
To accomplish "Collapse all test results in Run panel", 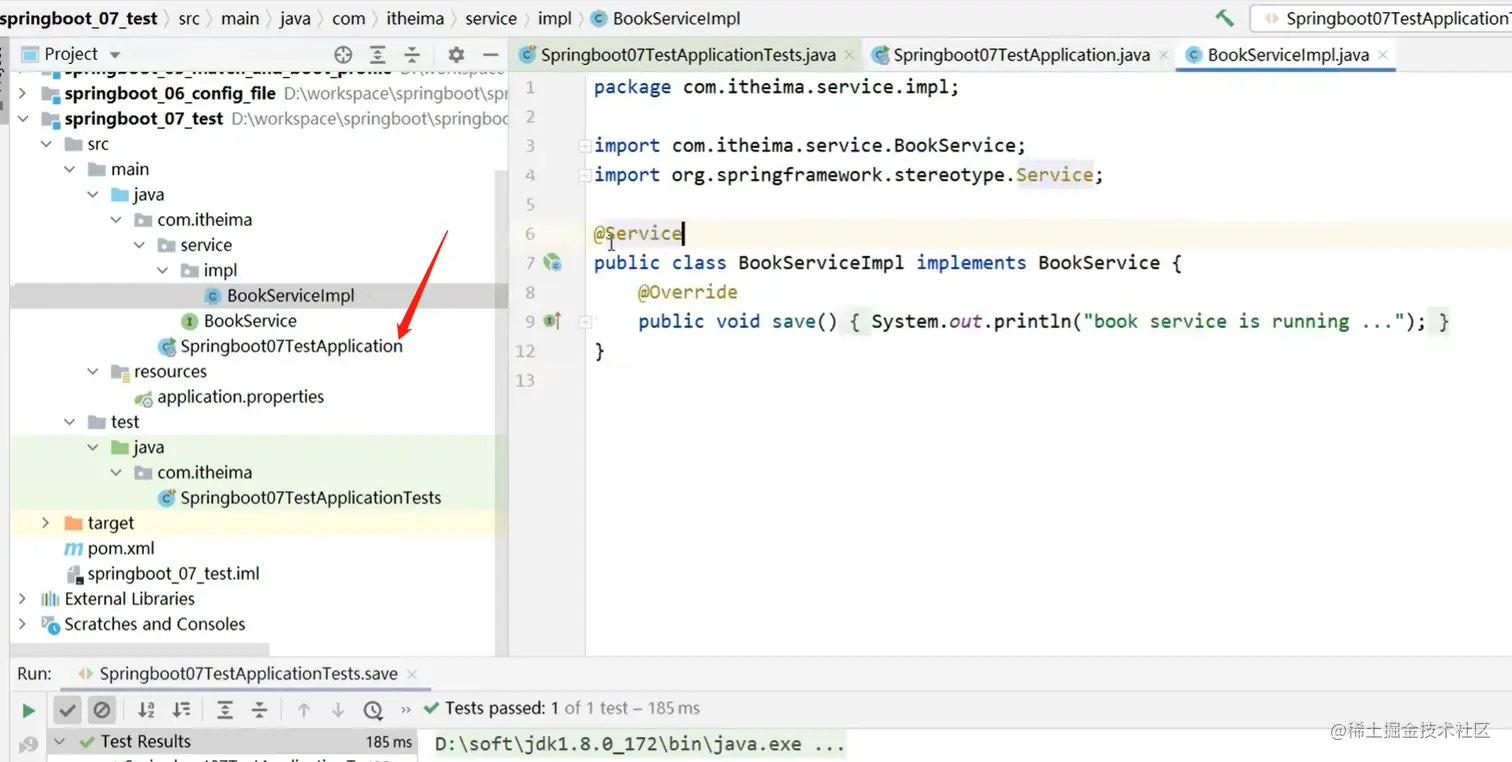I will click(x=259, y=710).
